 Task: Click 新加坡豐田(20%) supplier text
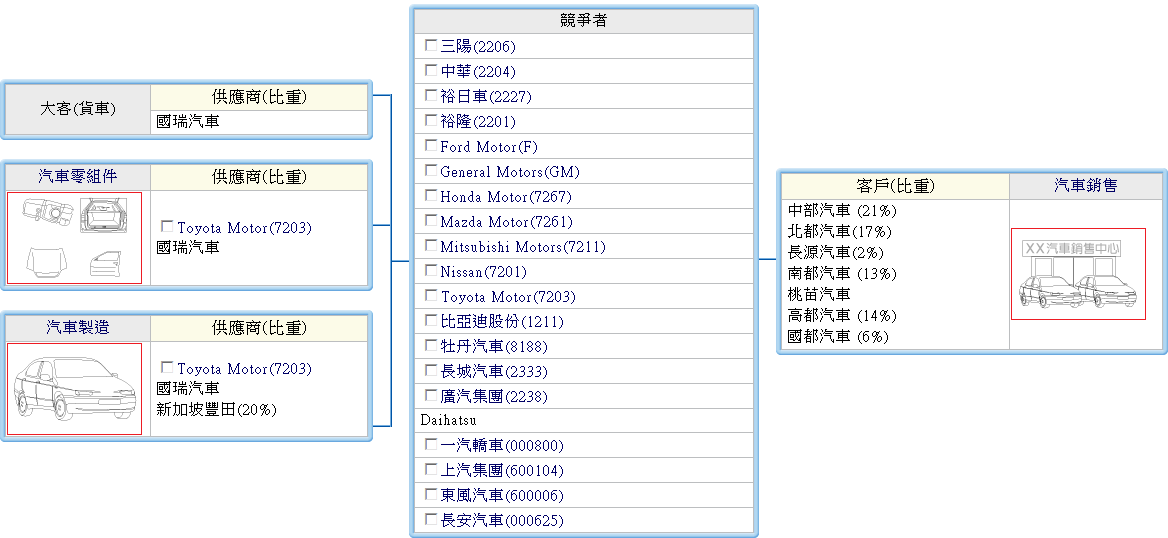217,409
